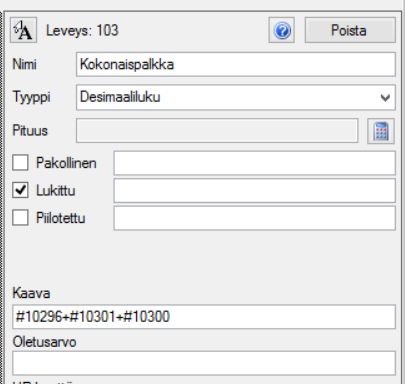This screenshot has width=405, height=384.
Task: Uncheck the Lukittu checkbox
Action: [x=20, y=190]
